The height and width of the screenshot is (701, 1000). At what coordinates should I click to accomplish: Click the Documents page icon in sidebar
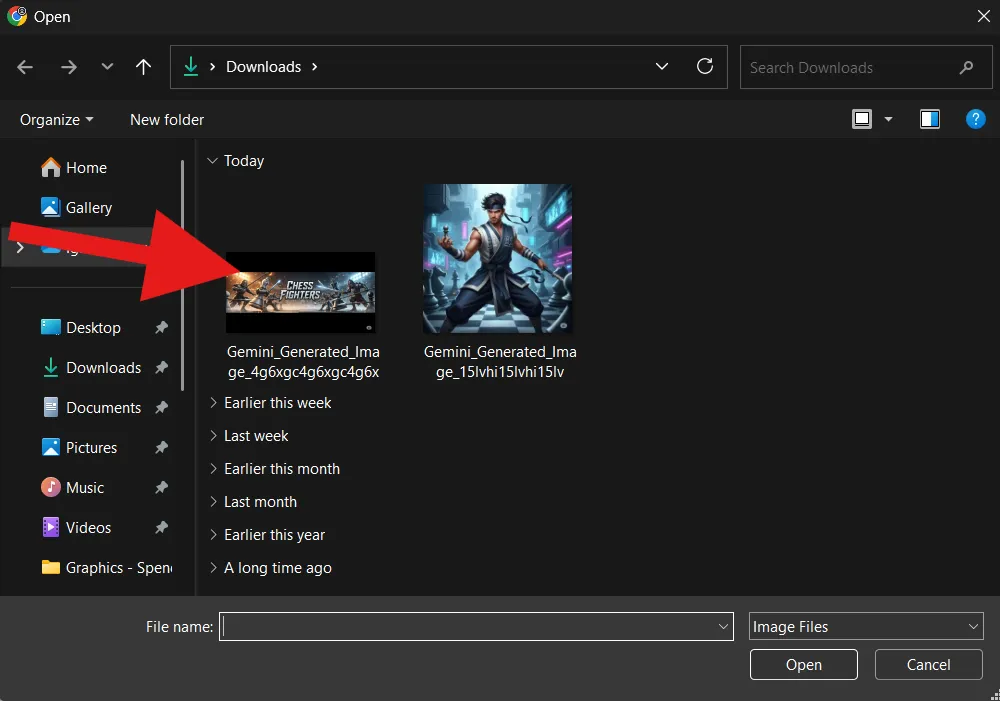(50, 407)
